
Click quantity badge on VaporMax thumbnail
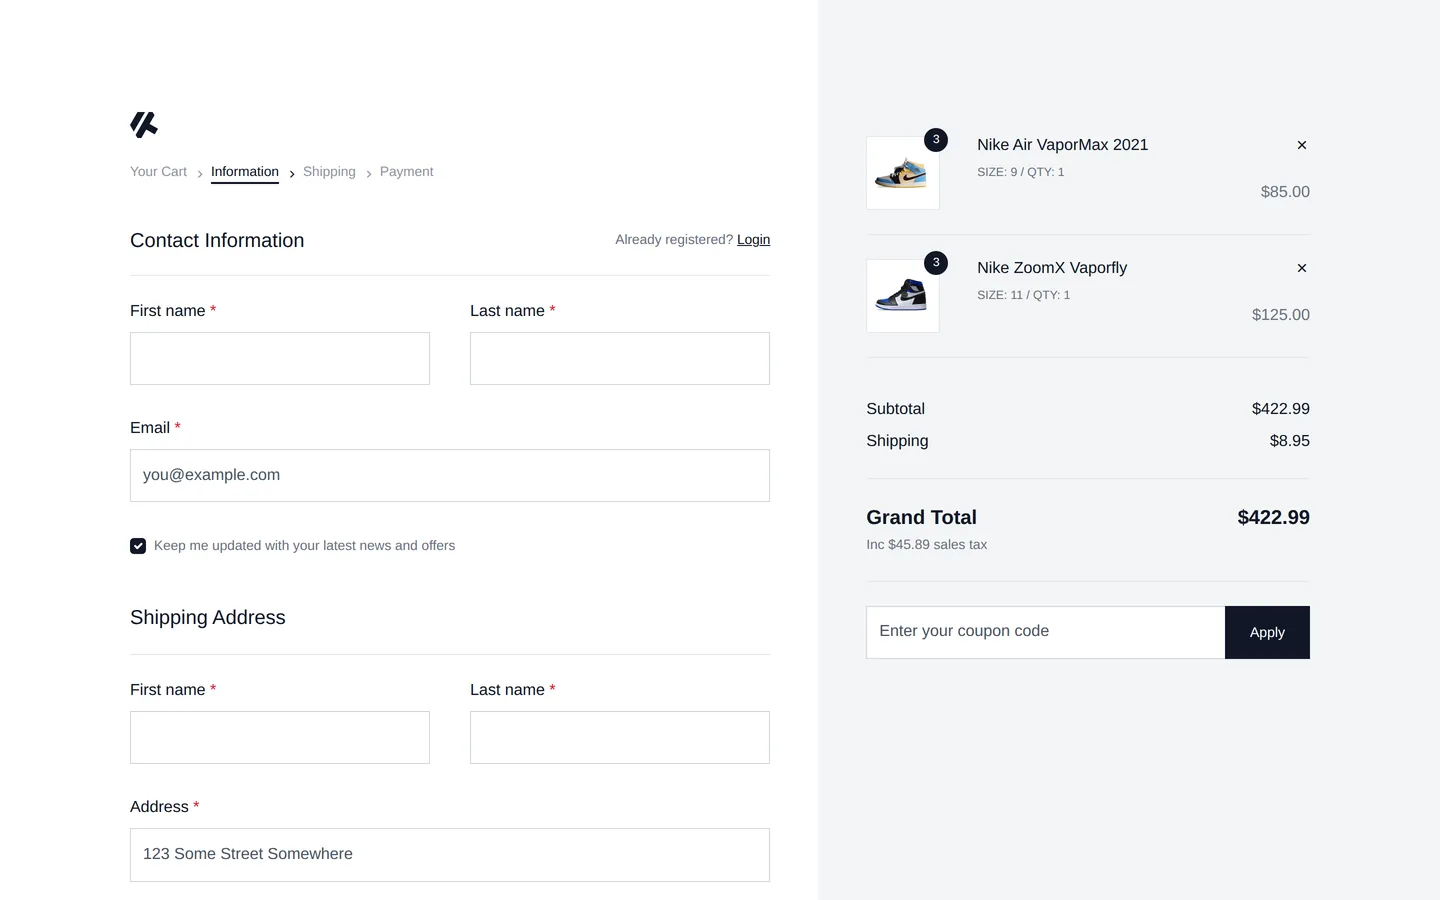coord(936,140)
